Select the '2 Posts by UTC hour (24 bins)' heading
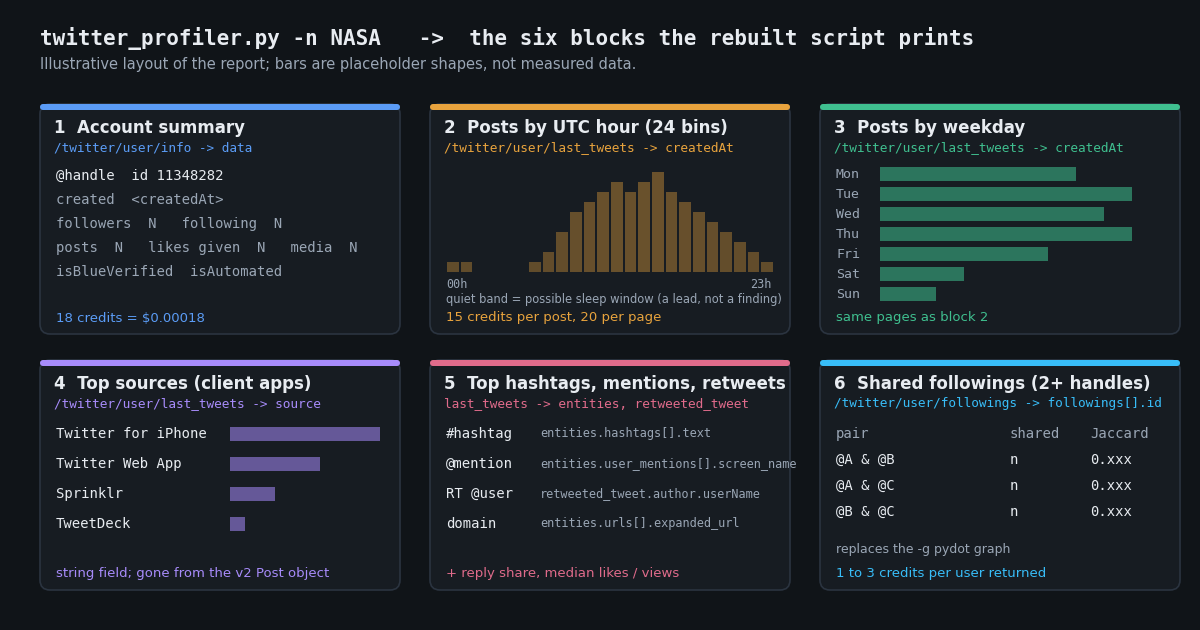1200x630 pixels. click(586, 128)
